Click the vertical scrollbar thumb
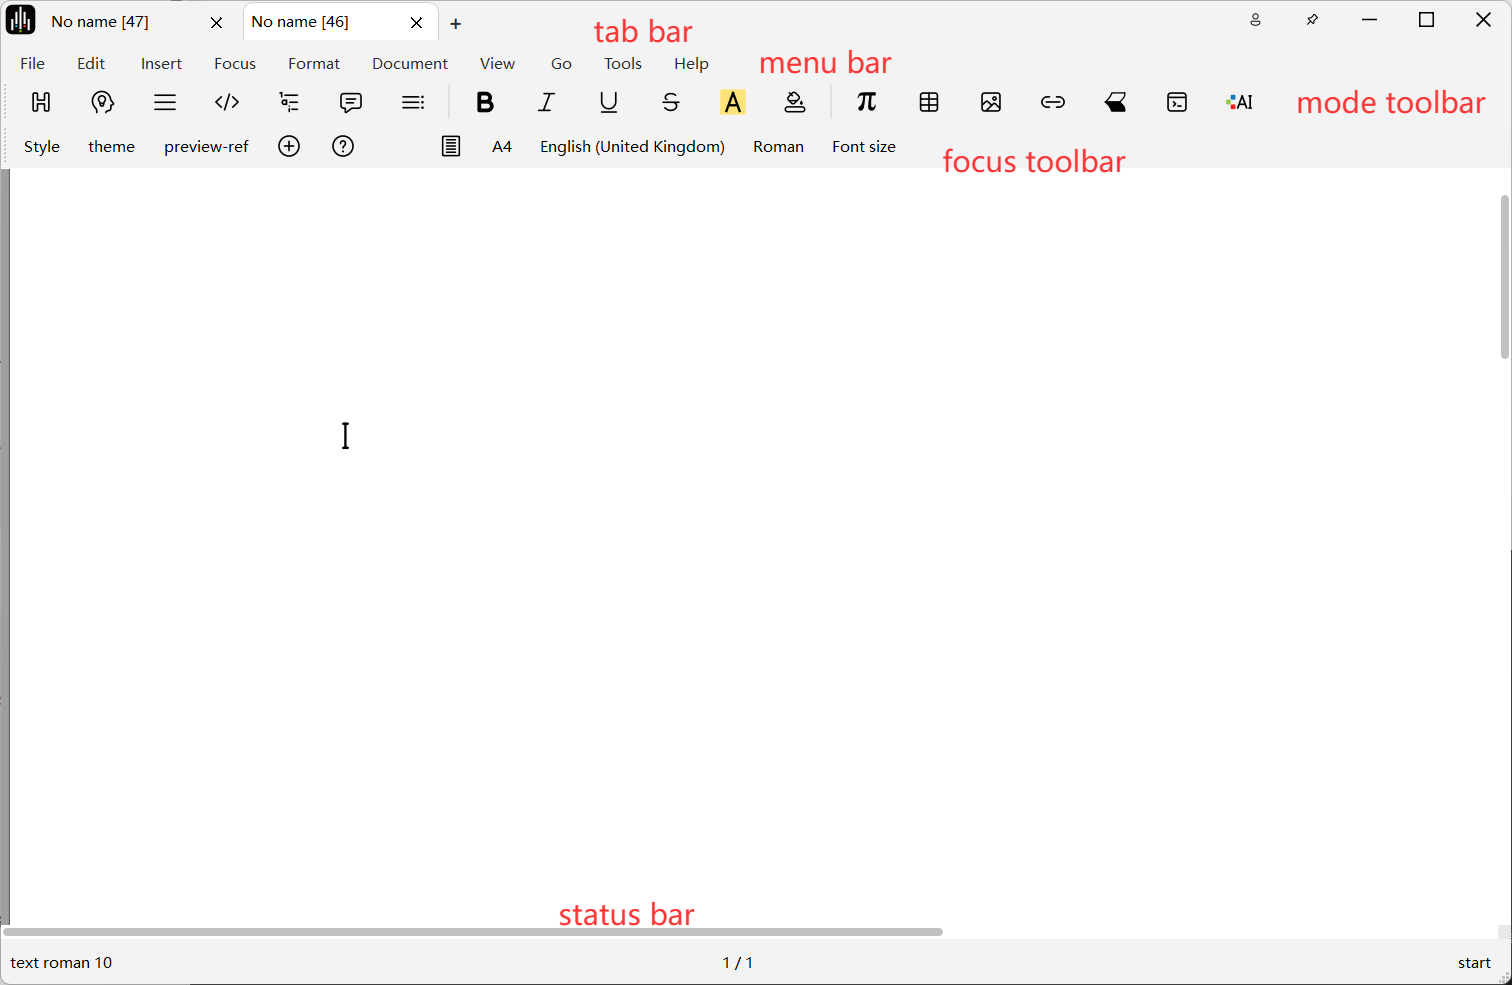Viewport: 1512px width, 985px height. tap(1505, 277)
